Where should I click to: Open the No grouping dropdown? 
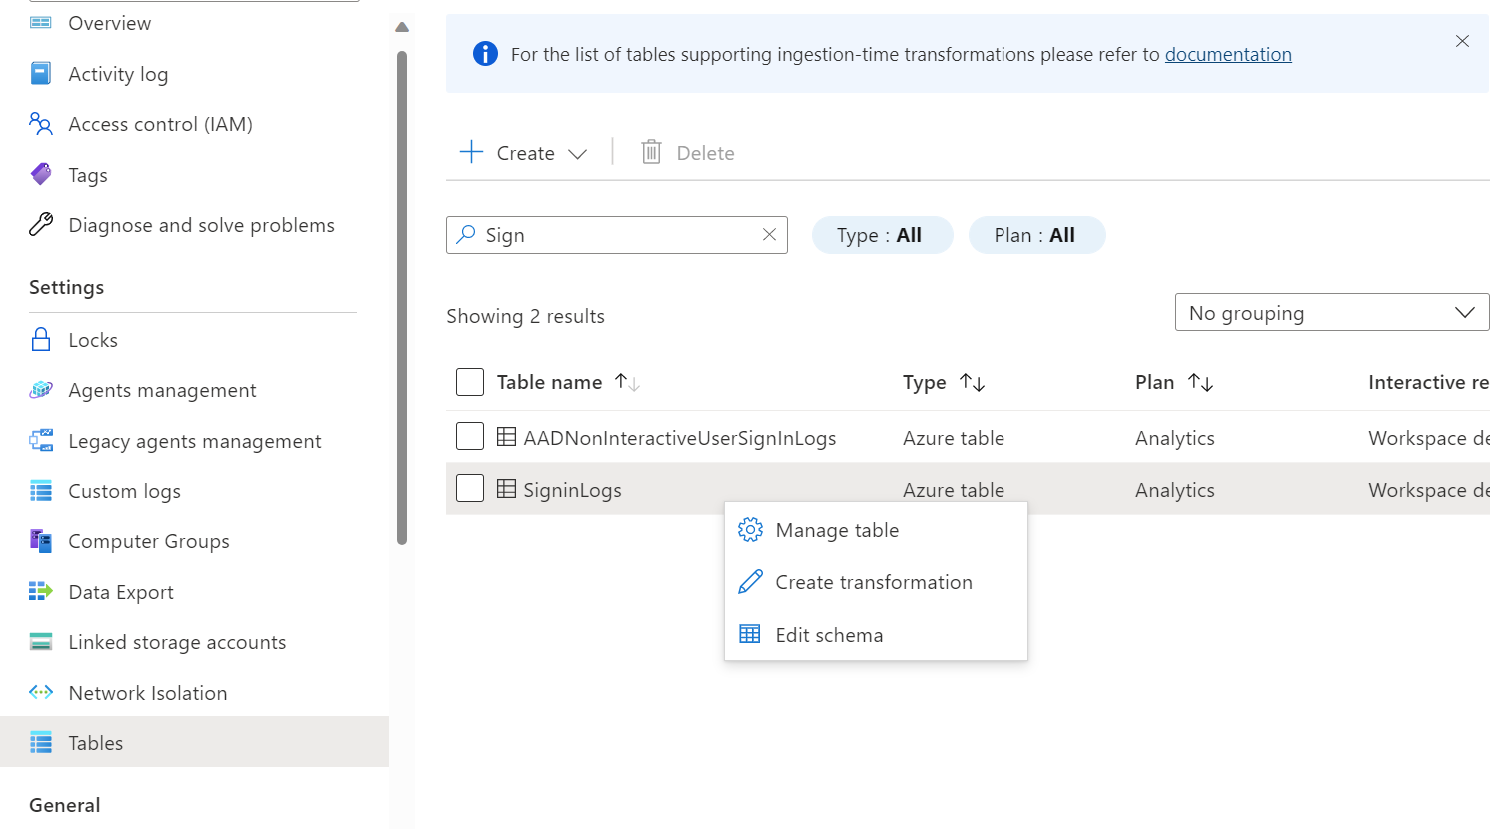tap(1331, 313)
